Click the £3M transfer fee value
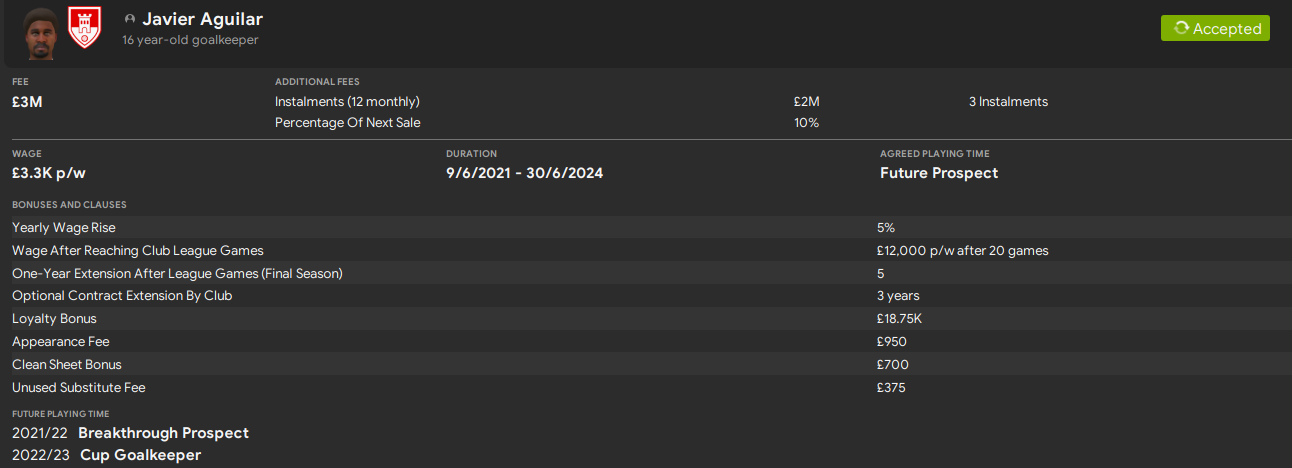1292x468 pixels. [x=27, y=101]
